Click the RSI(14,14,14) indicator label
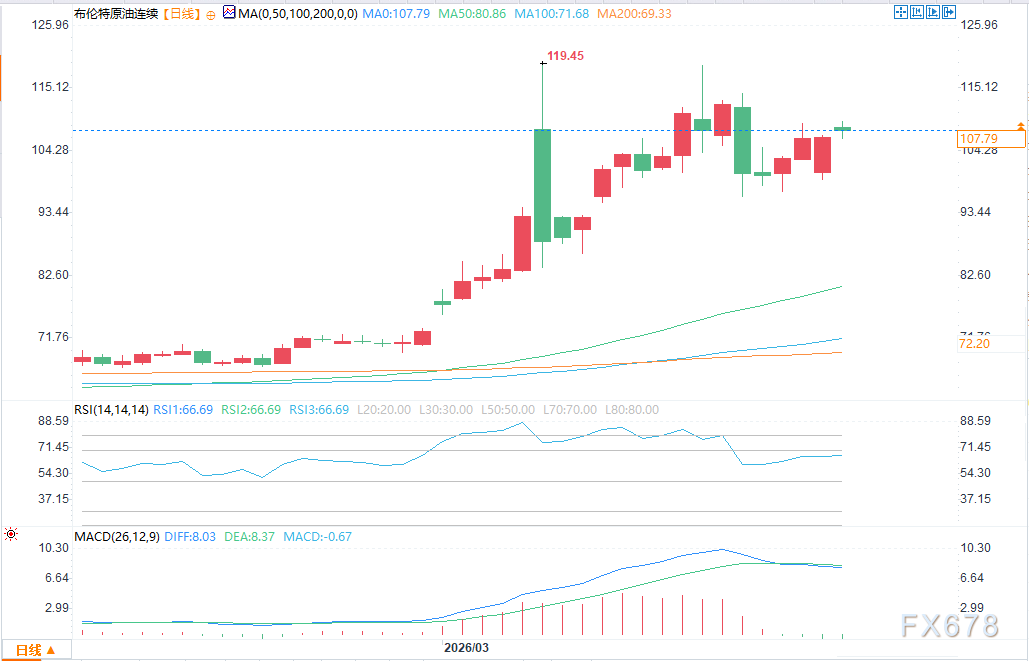 [x=111, y=410]
